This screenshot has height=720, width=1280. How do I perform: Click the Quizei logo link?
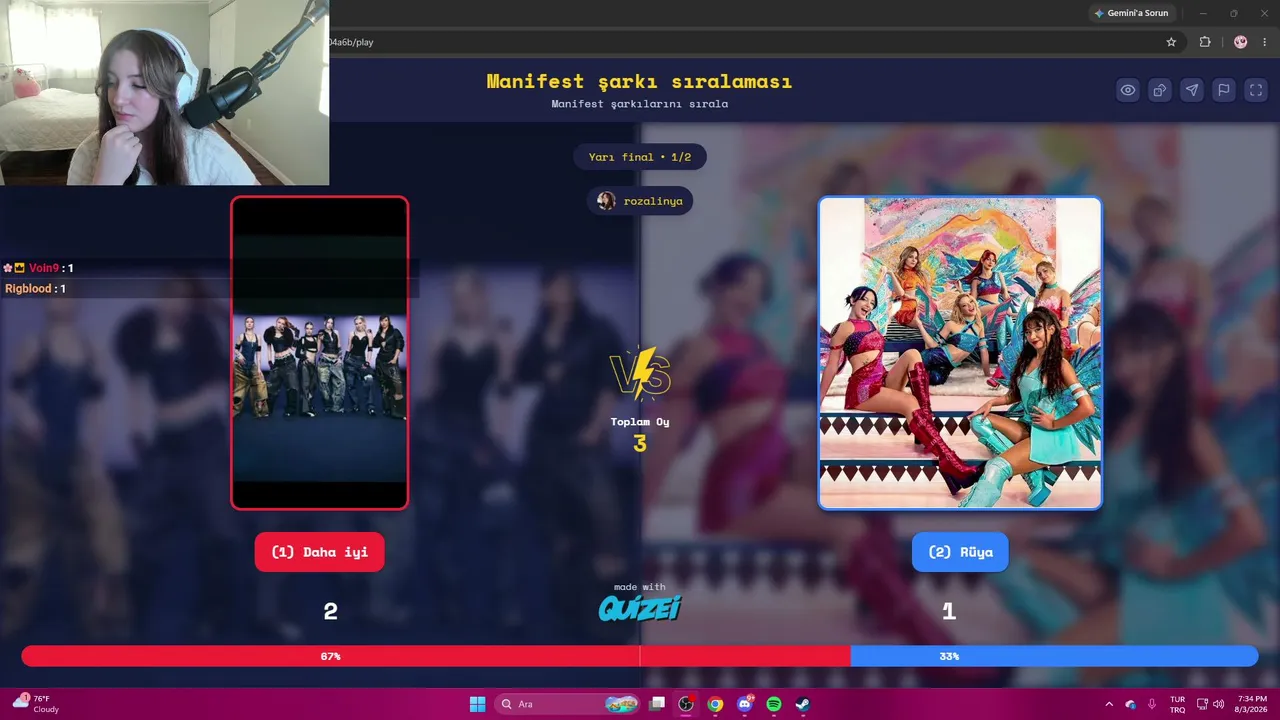[x=640, y=607]
